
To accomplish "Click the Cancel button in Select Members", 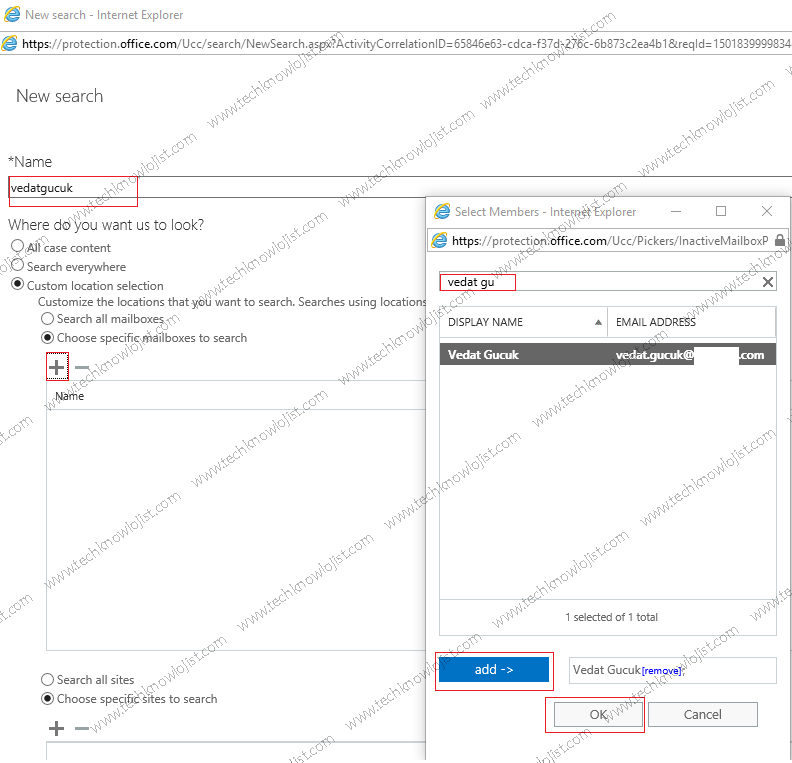I will tap(703, 715).
